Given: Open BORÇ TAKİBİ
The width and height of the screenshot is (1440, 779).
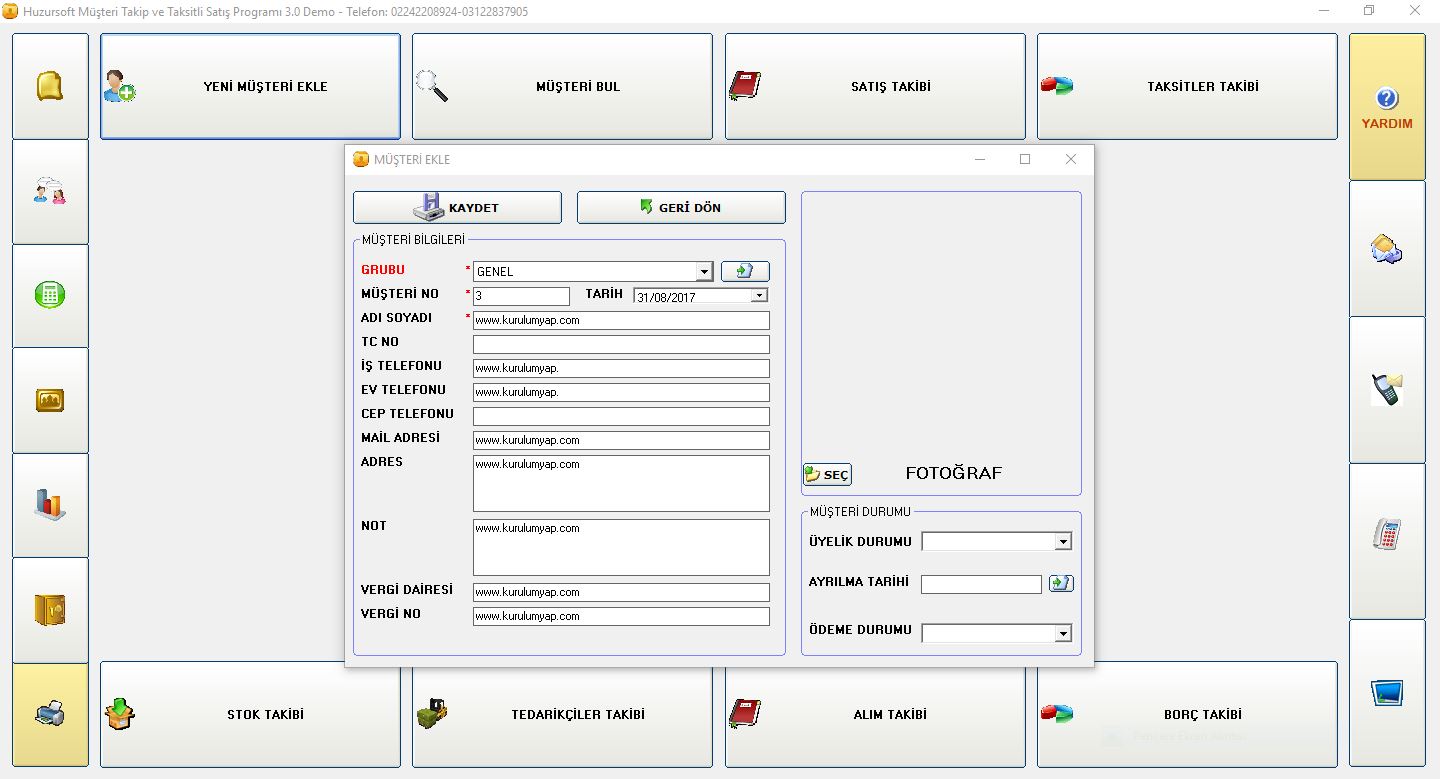Looking at the screenshot, I should (1187, 714).
